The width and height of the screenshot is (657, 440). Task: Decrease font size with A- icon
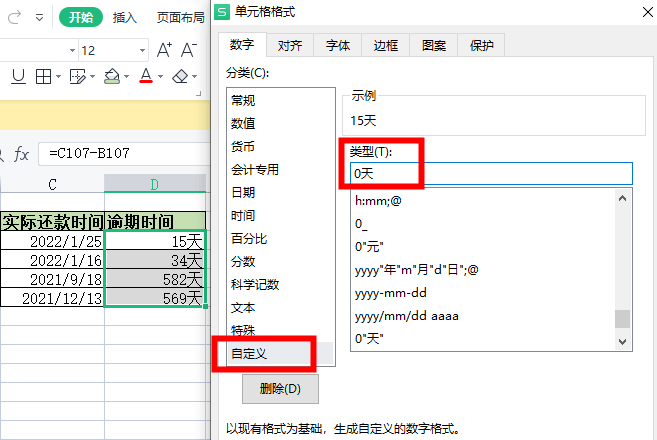(x=189, y=50)
